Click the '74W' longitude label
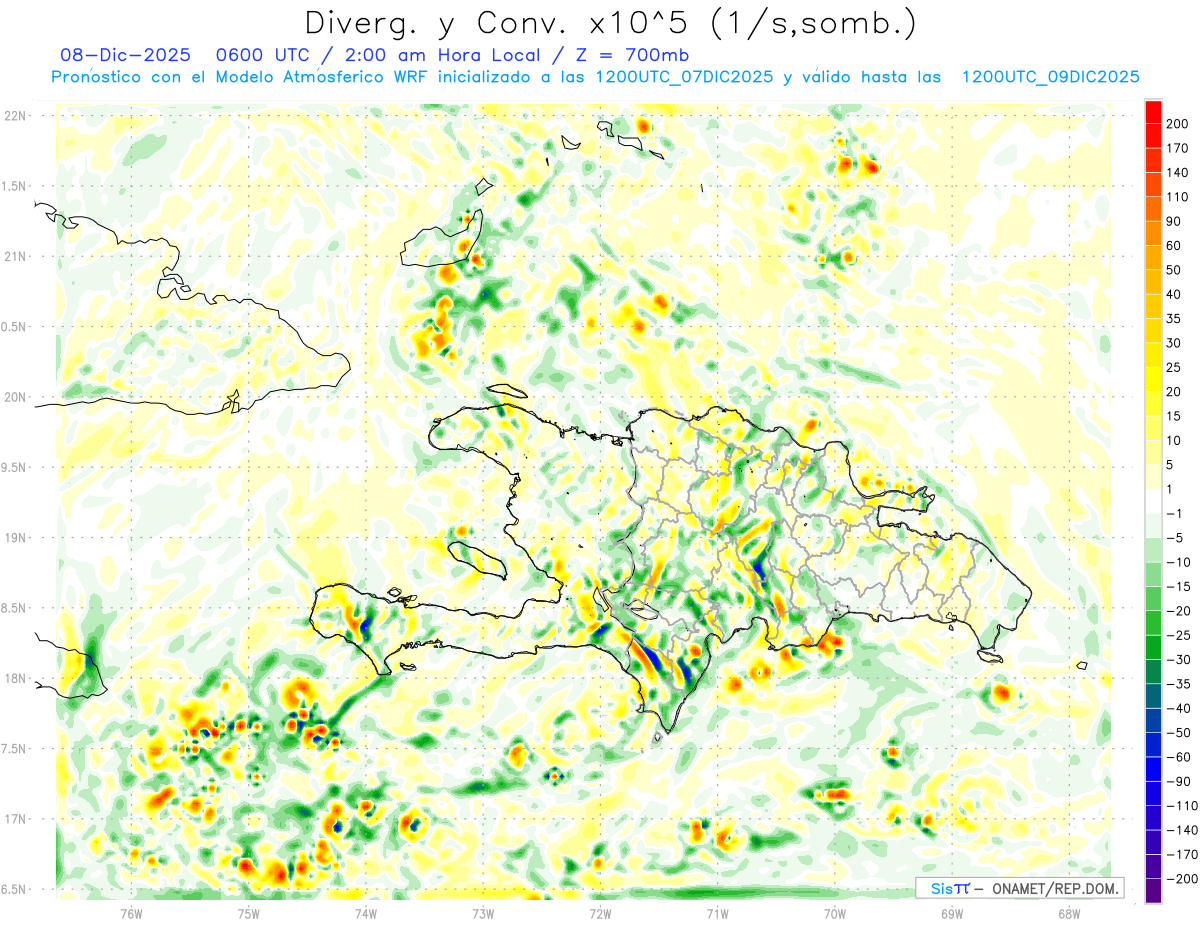 point(366,913)
